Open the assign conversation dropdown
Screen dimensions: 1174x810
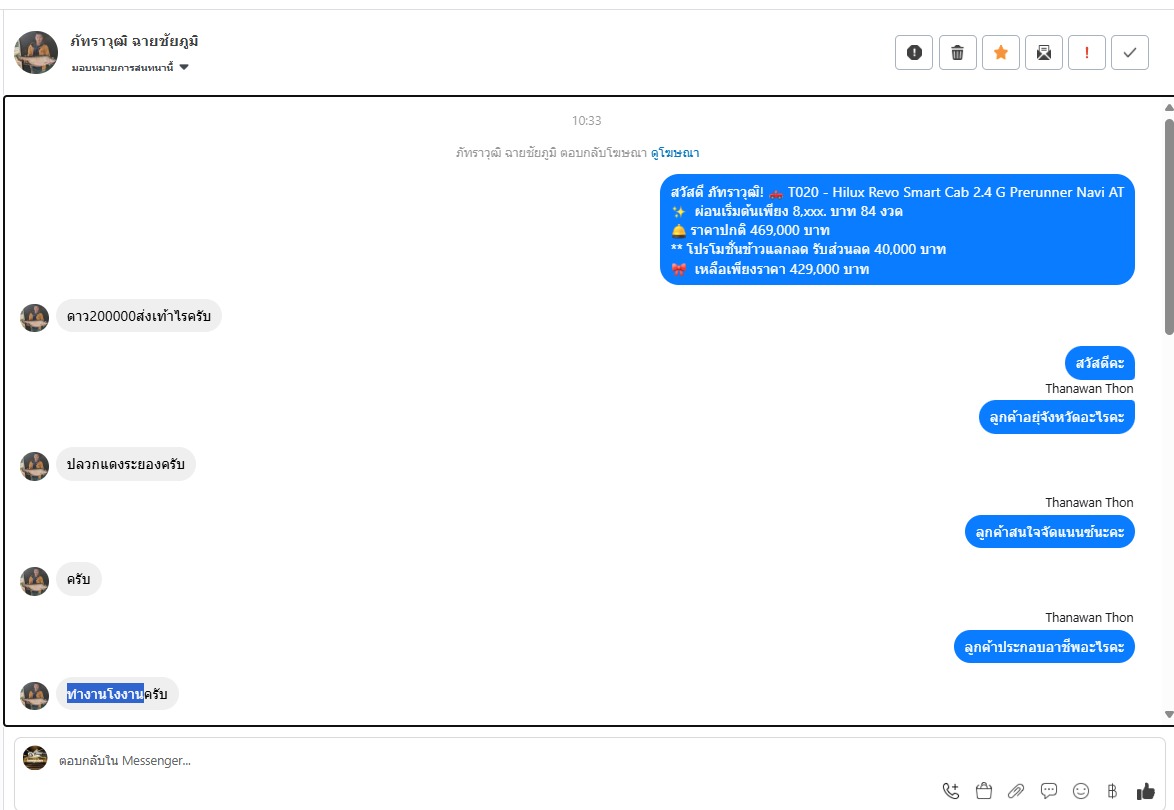point(130,68)
